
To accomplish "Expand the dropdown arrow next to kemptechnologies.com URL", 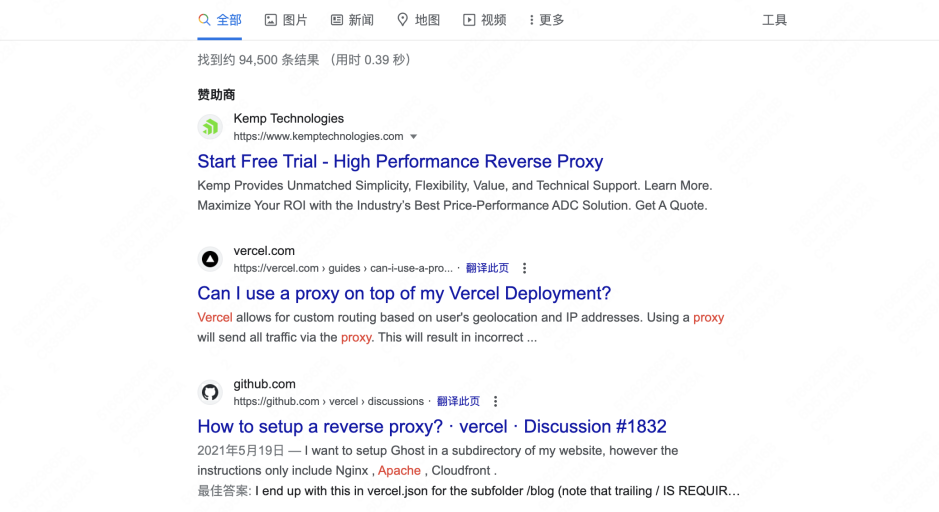I will (413, 137).
